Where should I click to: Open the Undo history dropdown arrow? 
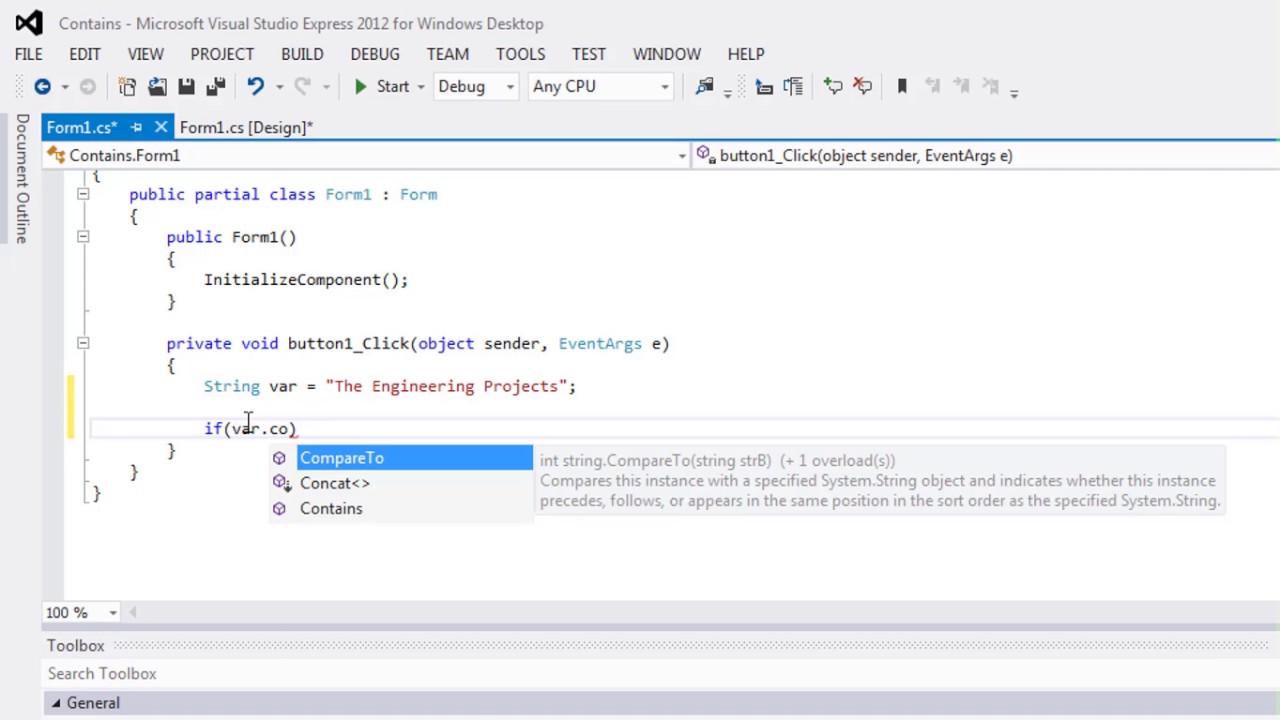pyautogui.click(x=278, y=87)
